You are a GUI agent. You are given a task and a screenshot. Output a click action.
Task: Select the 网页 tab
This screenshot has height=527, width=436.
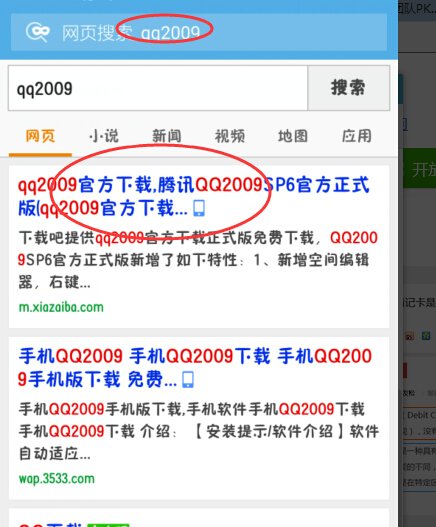point(40,136)
